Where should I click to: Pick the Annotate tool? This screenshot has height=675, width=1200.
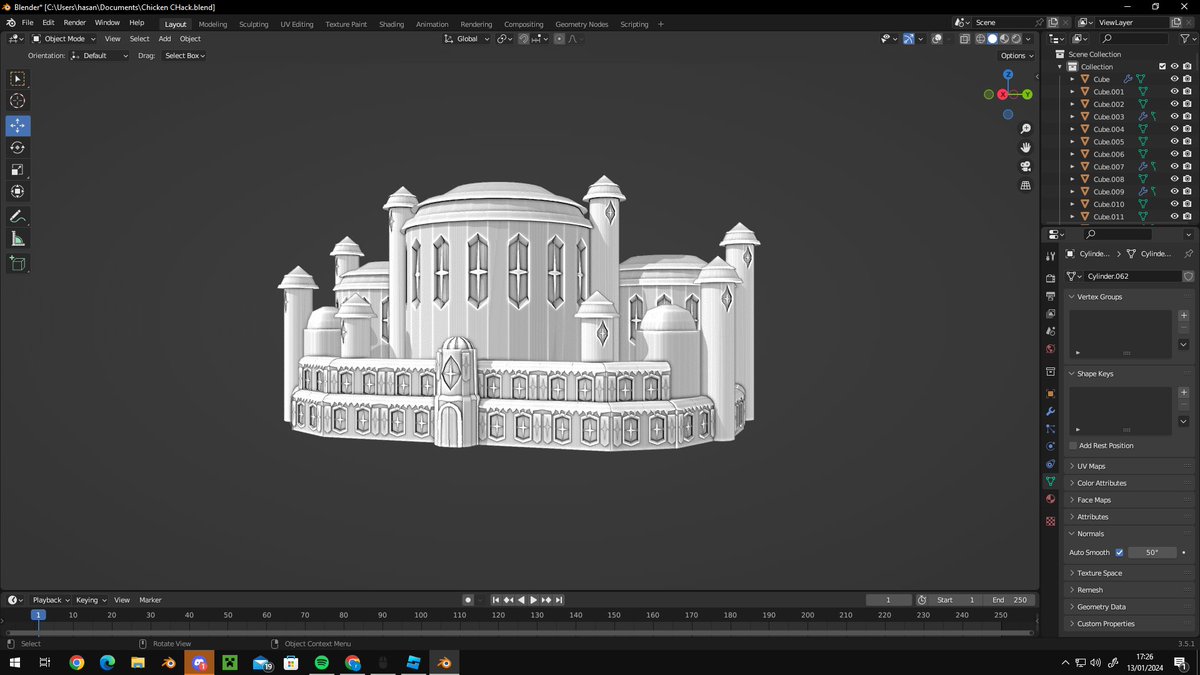(17, 217)
